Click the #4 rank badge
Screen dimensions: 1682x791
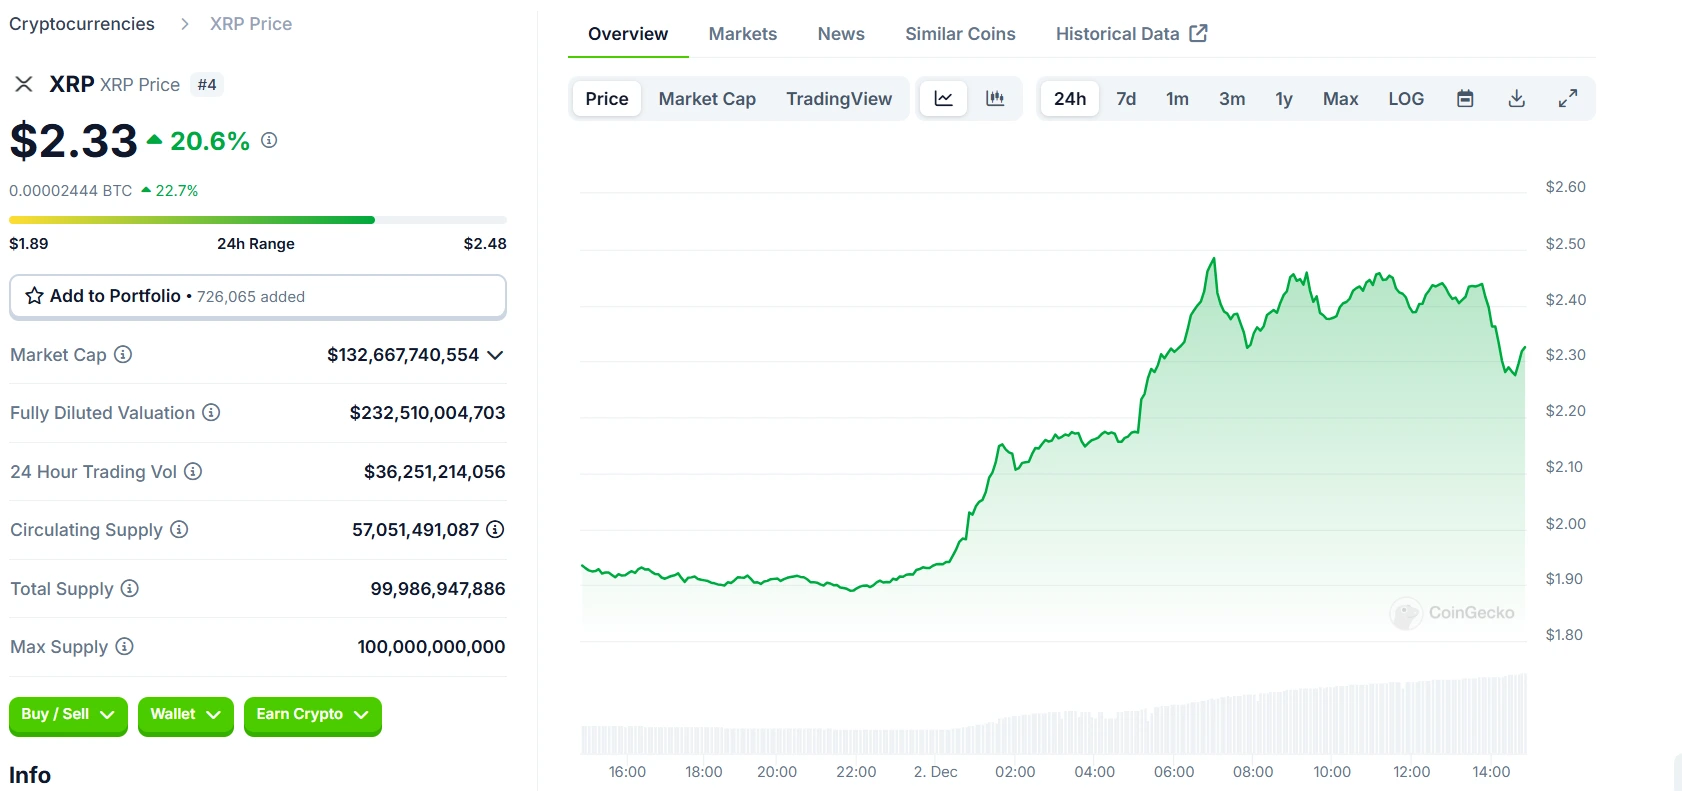point(207,85)
